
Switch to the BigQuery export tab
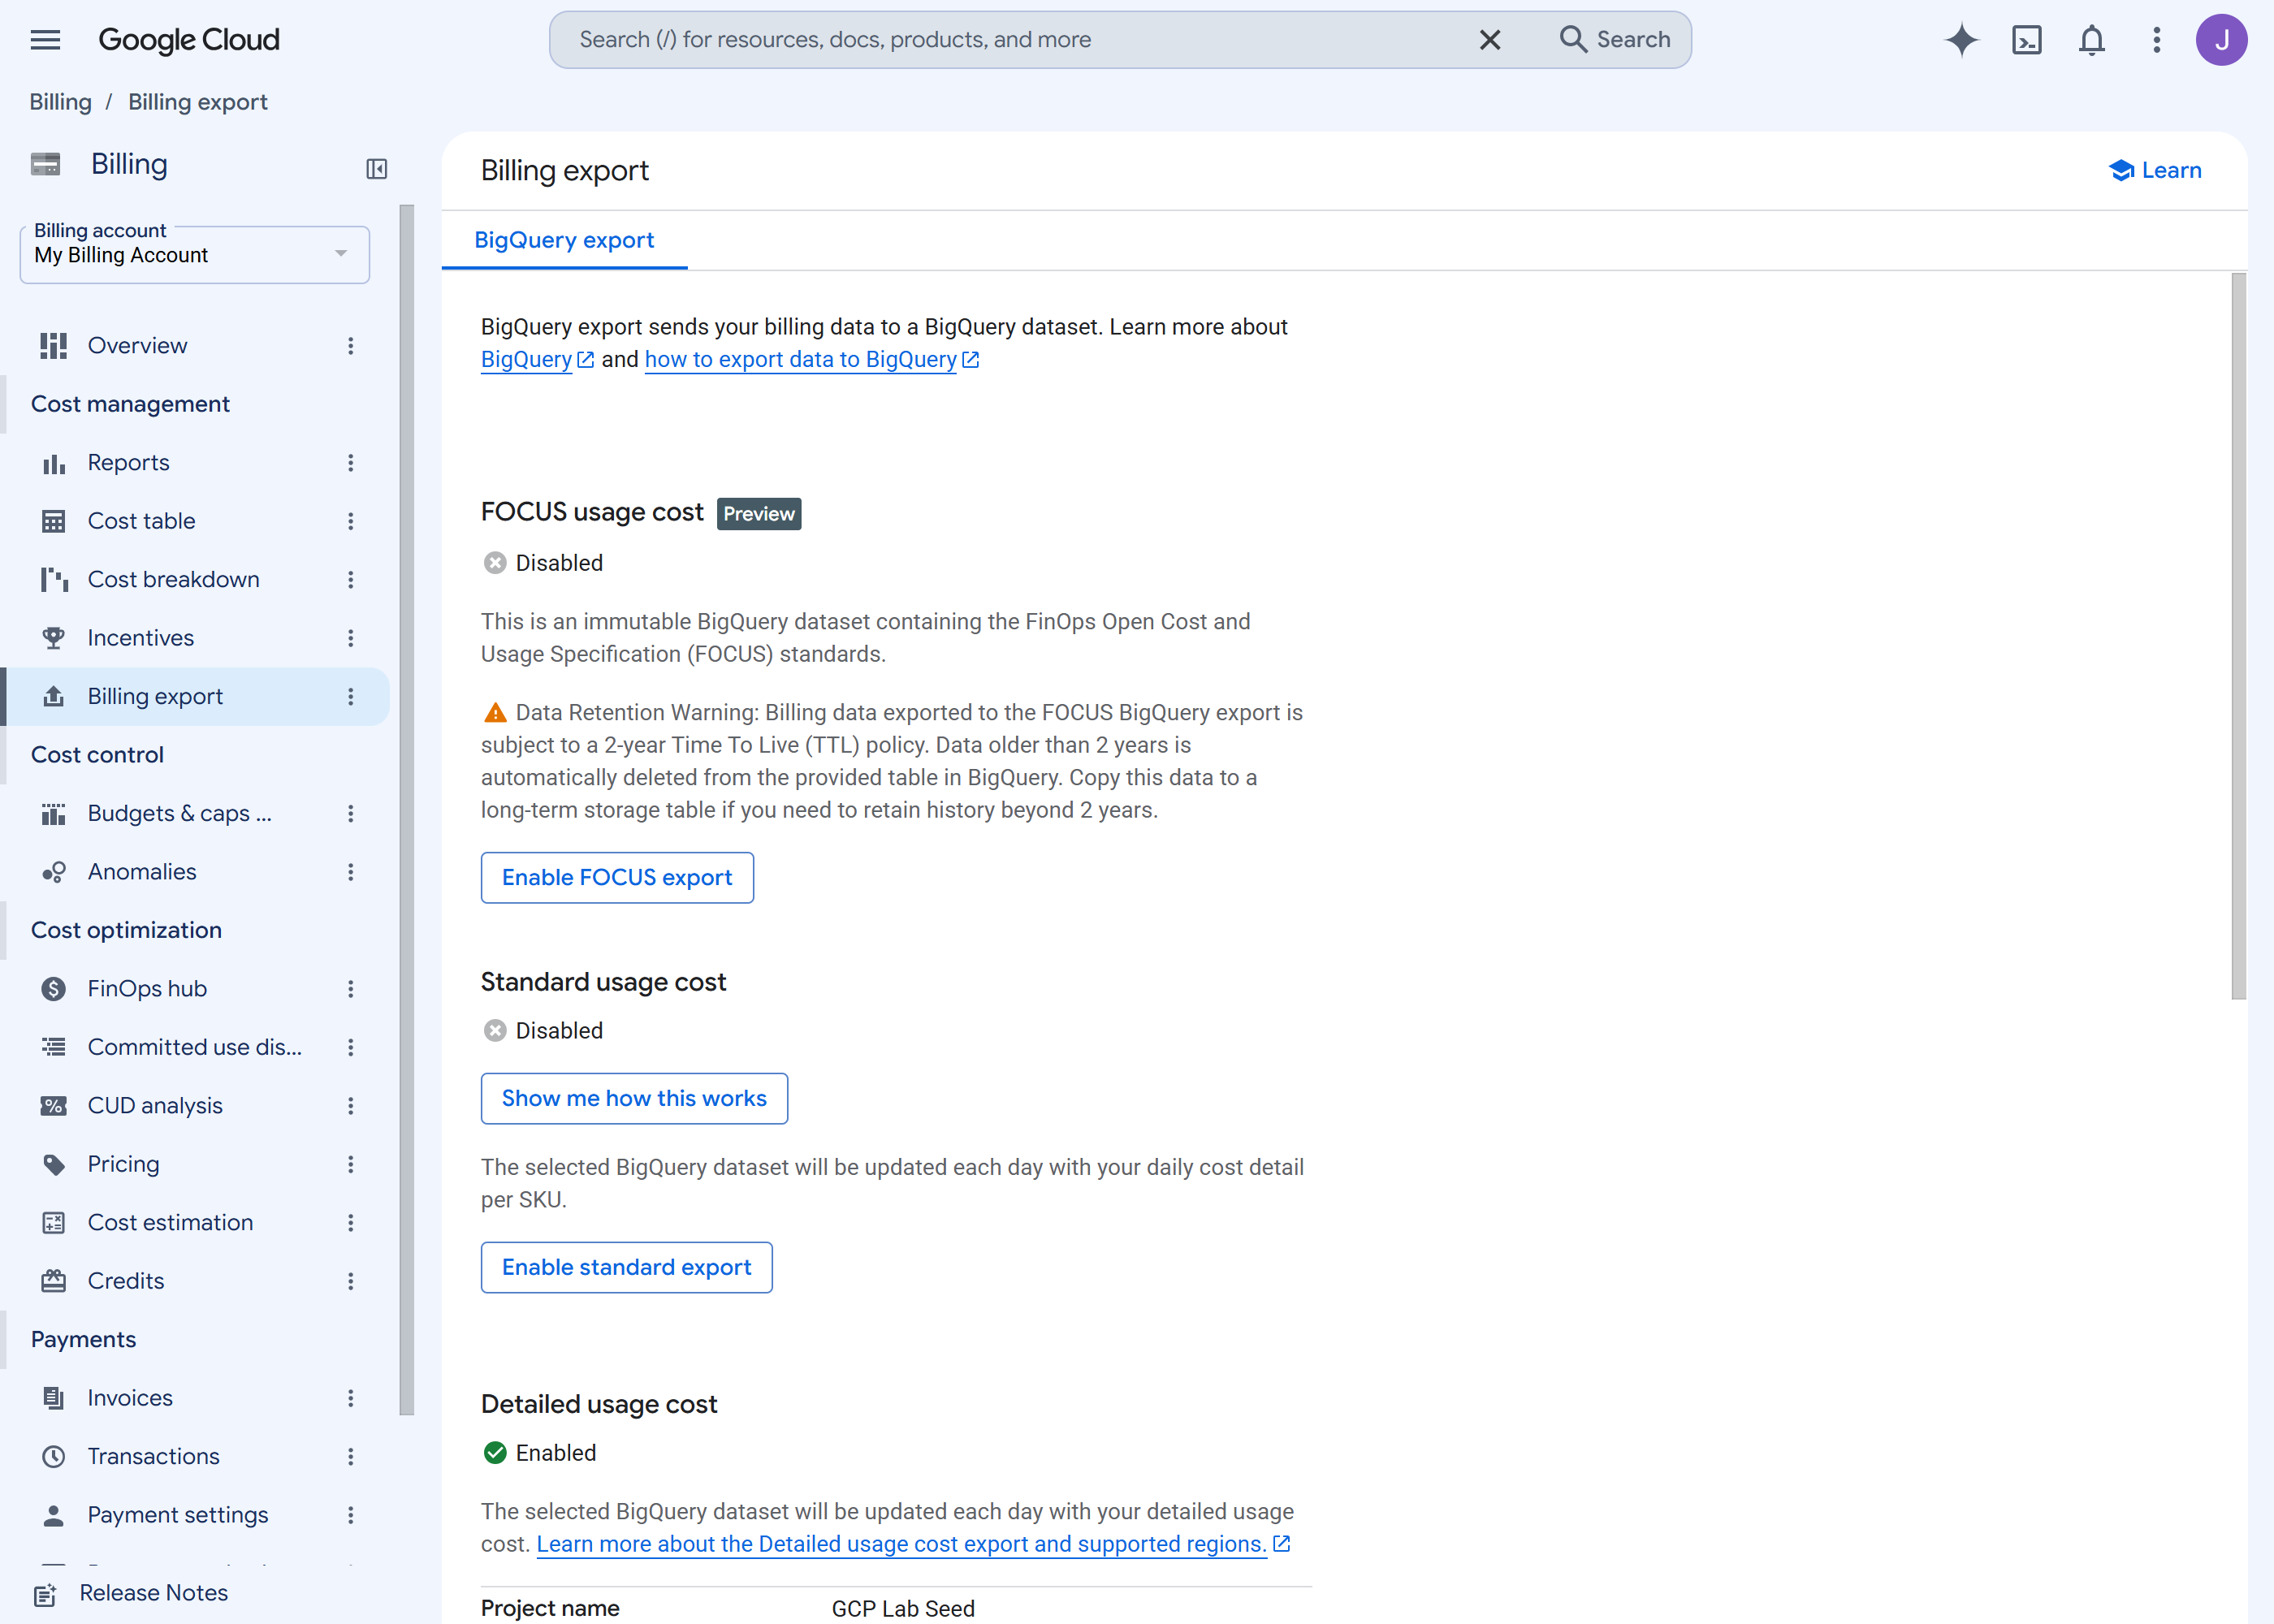(x=564, y=240)
